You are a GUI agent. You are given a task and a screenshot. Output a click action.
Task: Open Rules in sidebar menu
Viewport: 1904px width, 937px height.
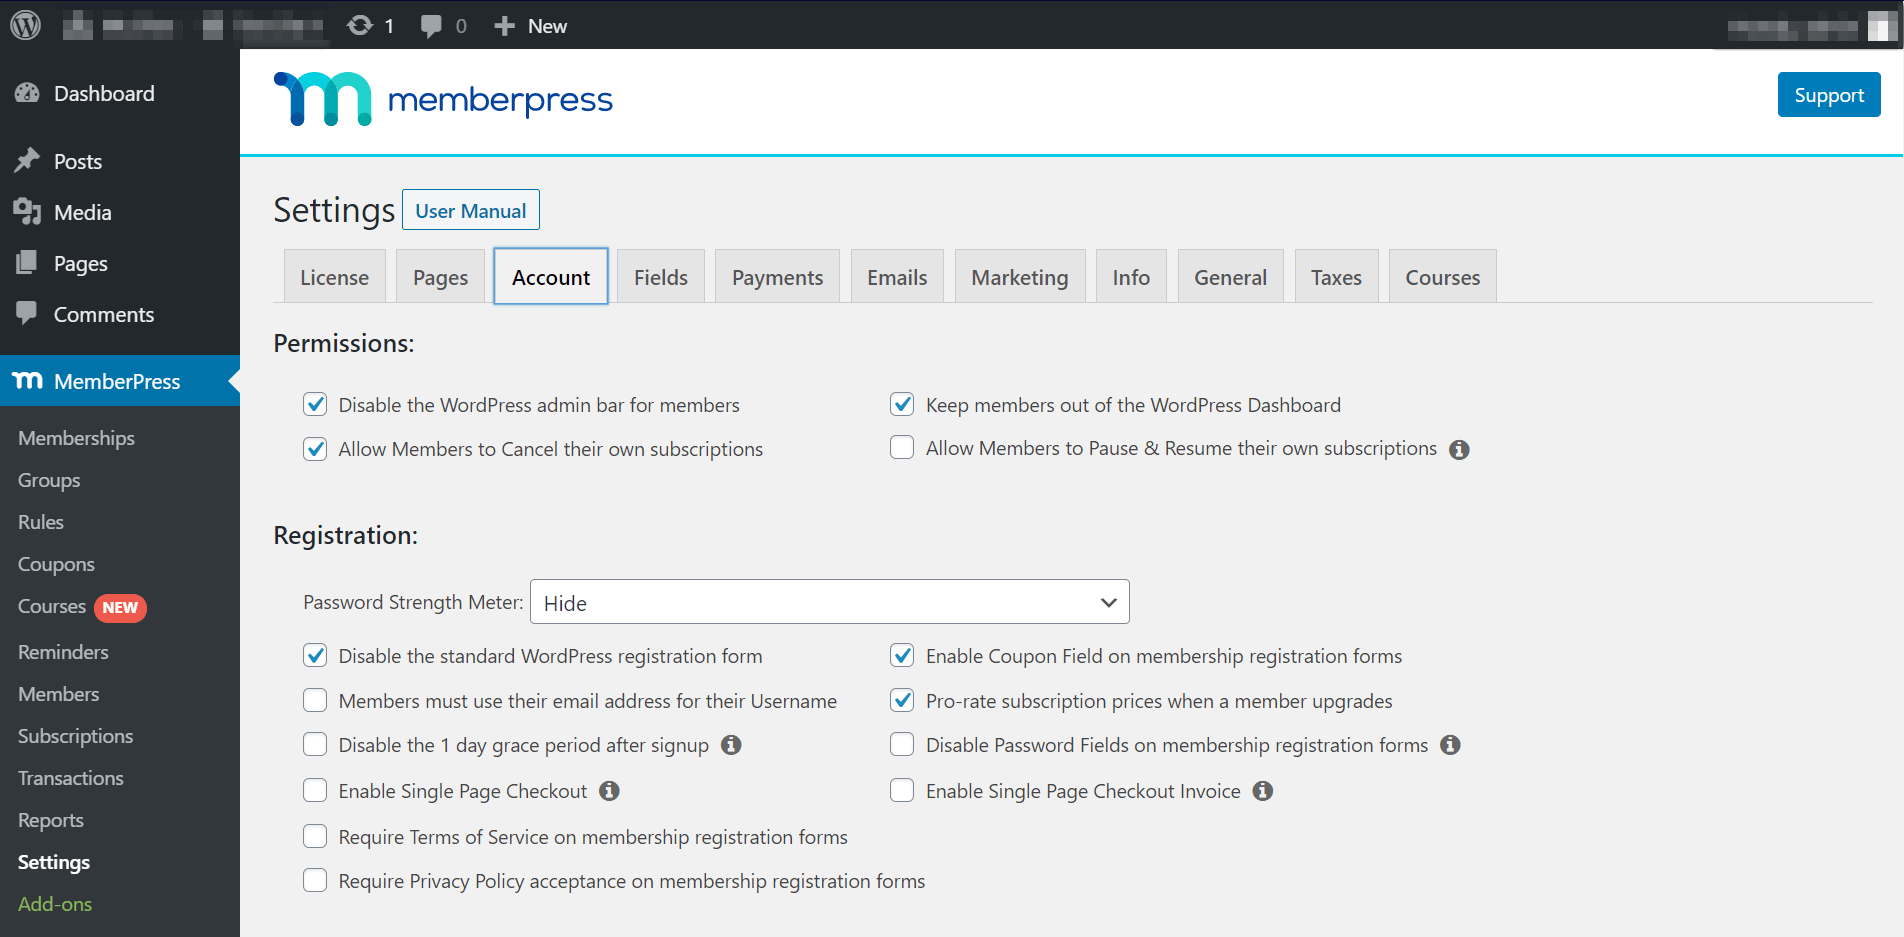(x=41, y=522)
